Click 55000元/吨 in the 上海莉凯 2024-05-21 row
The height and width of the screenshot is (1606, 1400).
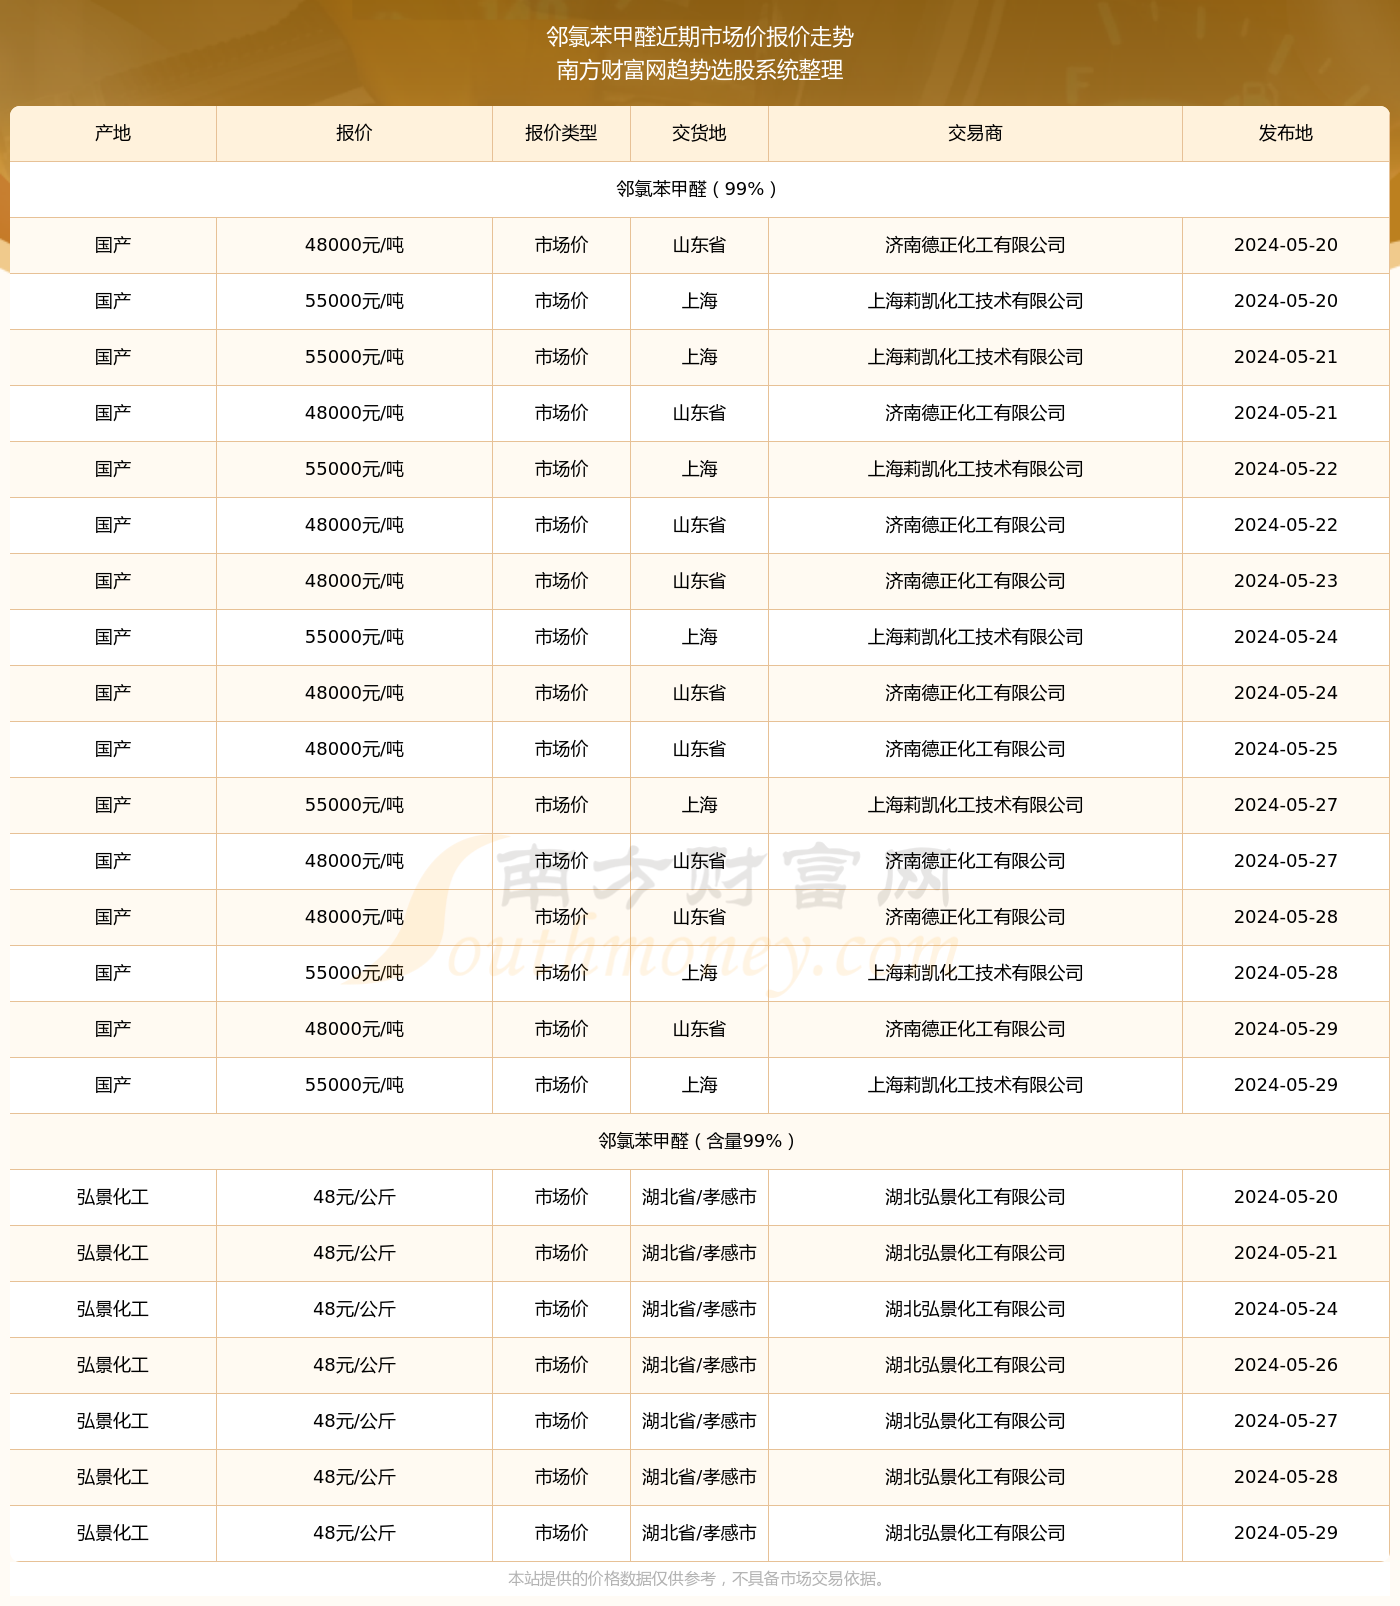(x=354, y=357)
